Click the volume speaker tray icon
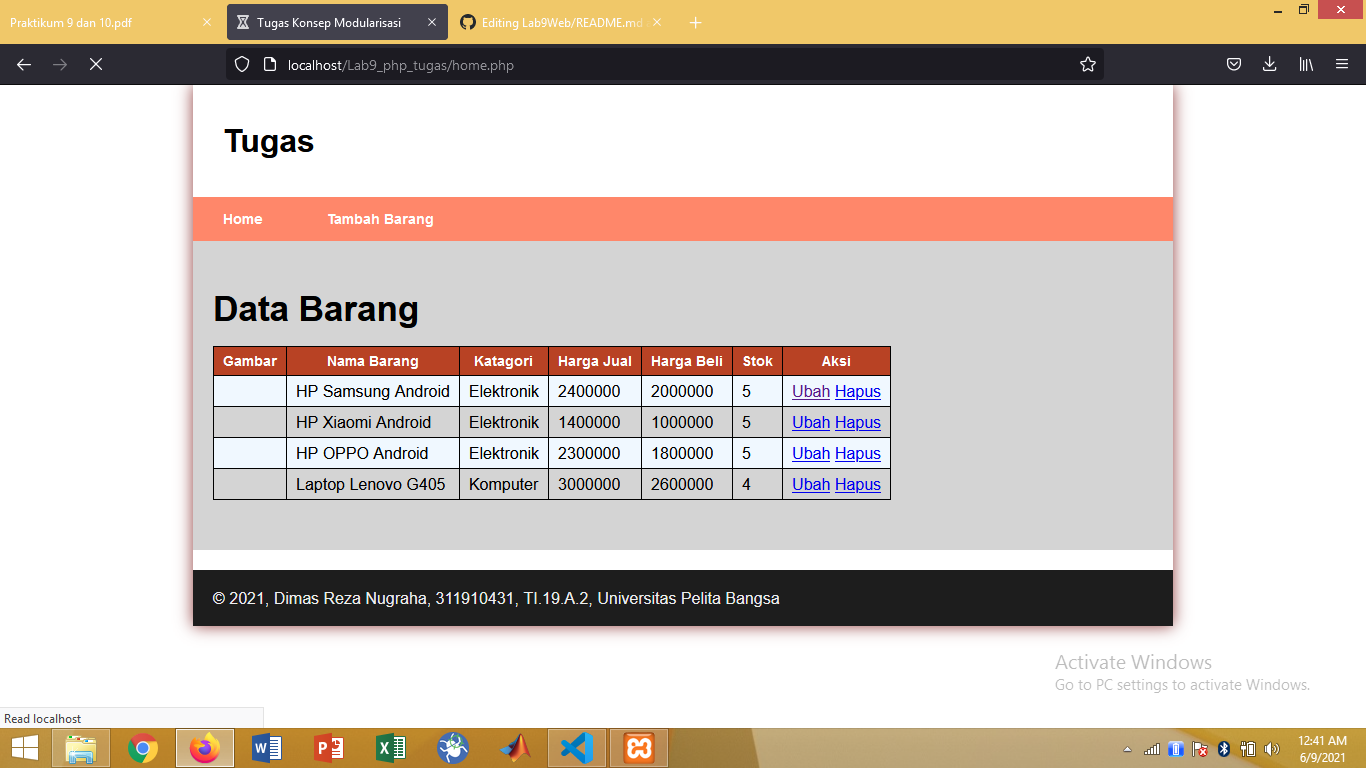This screenshot has width=1366, height=768. pyautogui.click(x=1272, y=749)
